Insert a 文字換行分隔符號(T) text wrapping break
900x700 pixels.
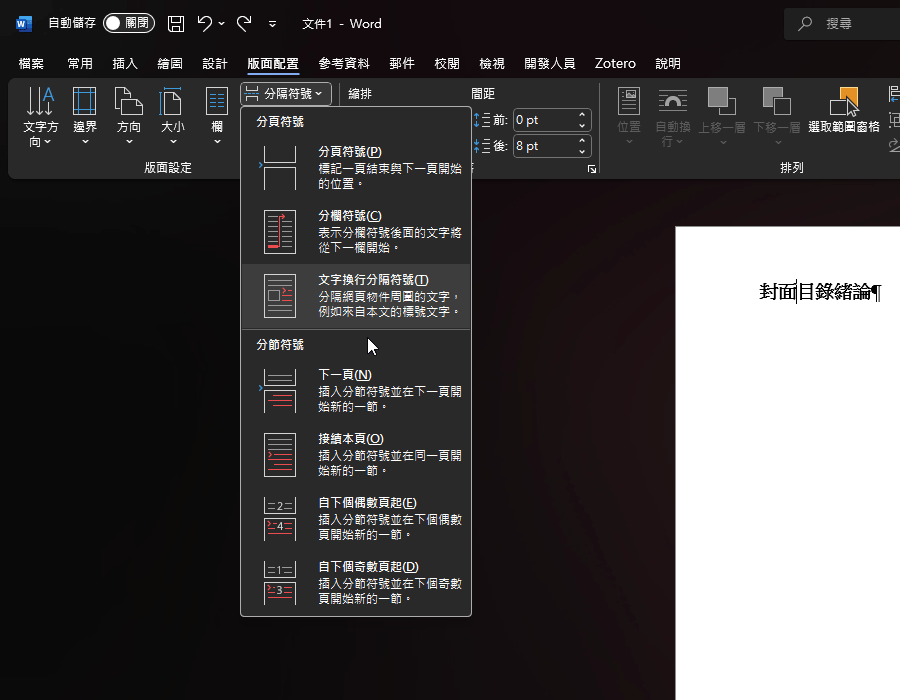pos(356,295)
